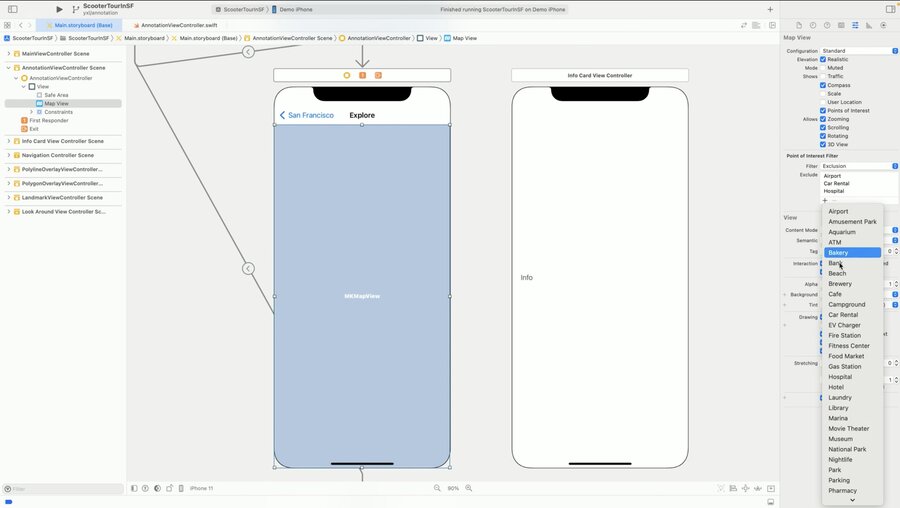Viewport: 900px width, 508px height.
Task: Run the project with the play button
Action: [59, 9]
